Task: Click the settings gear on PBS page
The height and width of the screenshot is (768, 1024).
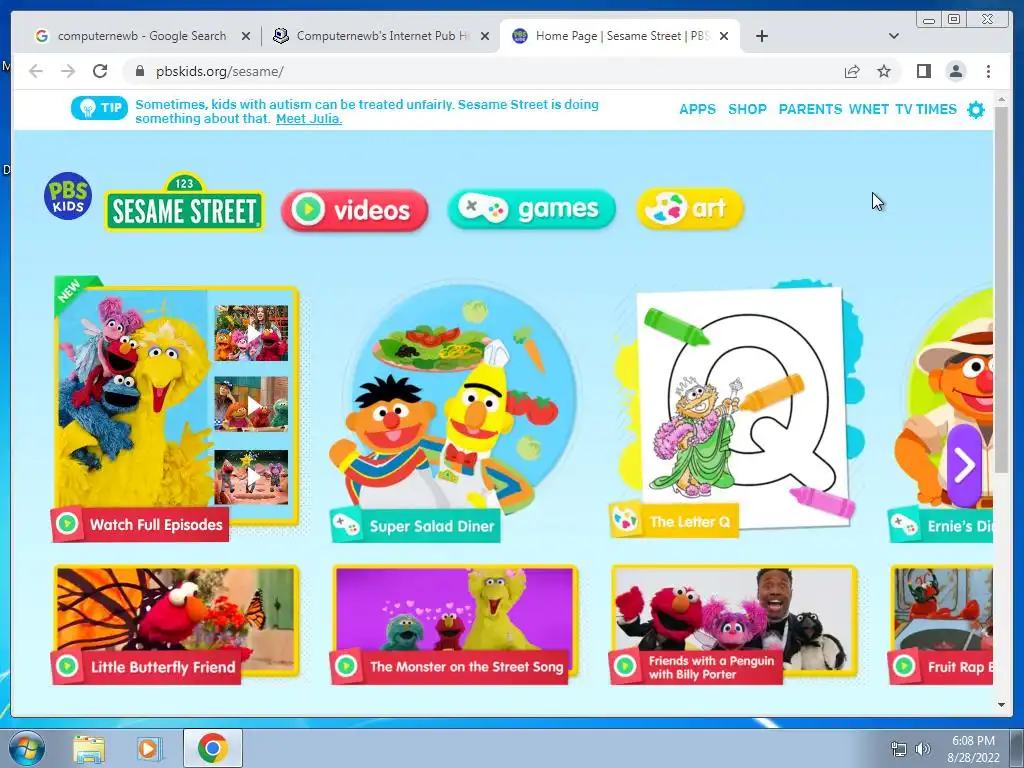Action: coord(976,110)
